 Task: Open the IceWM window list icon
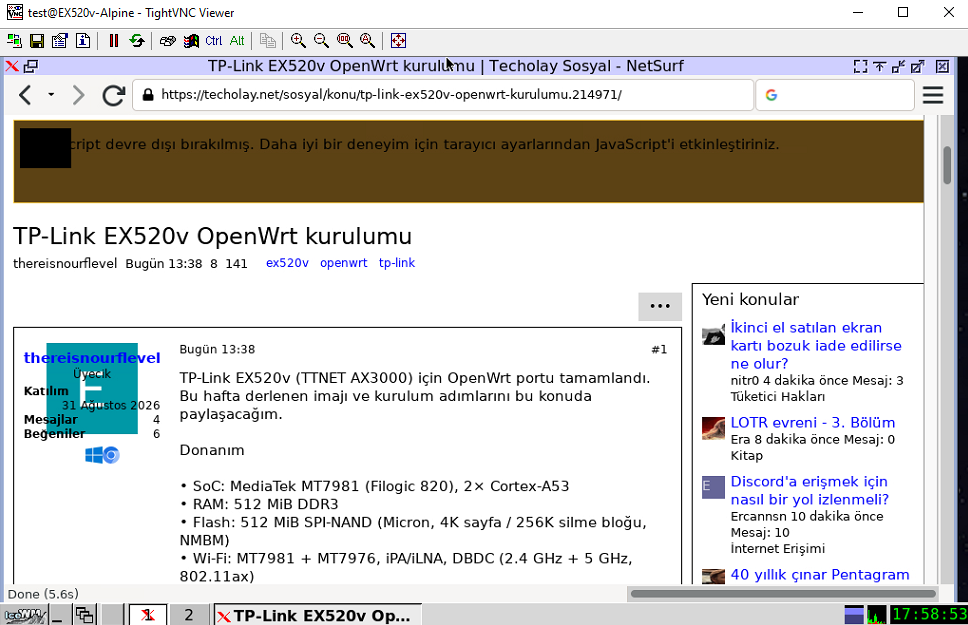point(84,615)
